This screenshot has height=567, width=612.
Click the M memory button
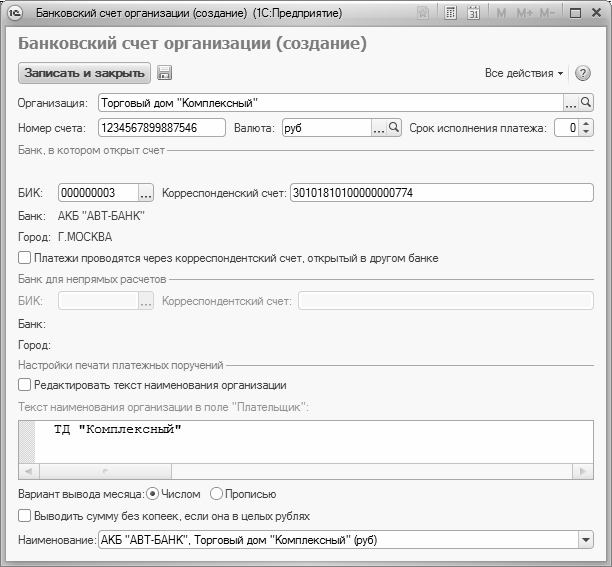pyautogui.click(x=501, y=14)
